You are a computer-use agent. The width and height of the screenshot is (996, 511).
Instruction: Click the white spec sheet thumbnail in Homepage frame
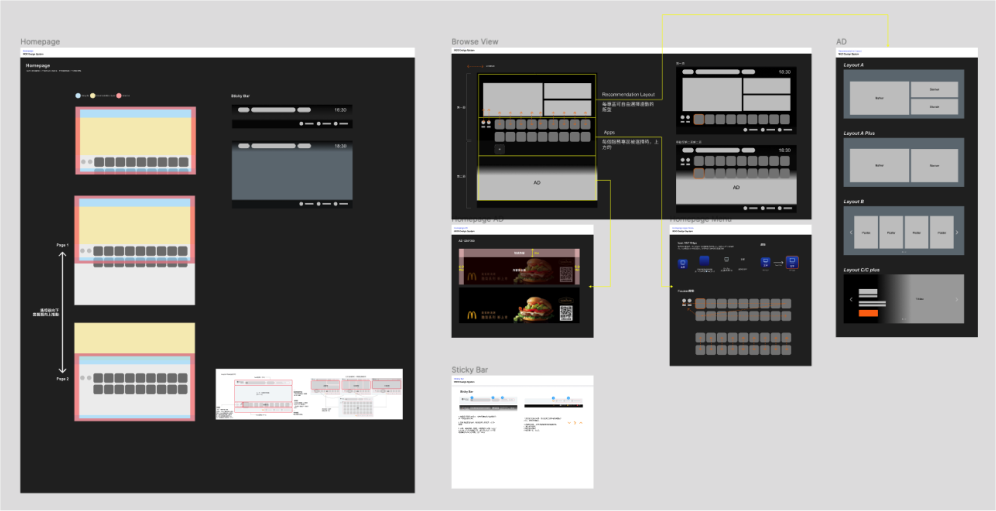pos(309,394)
